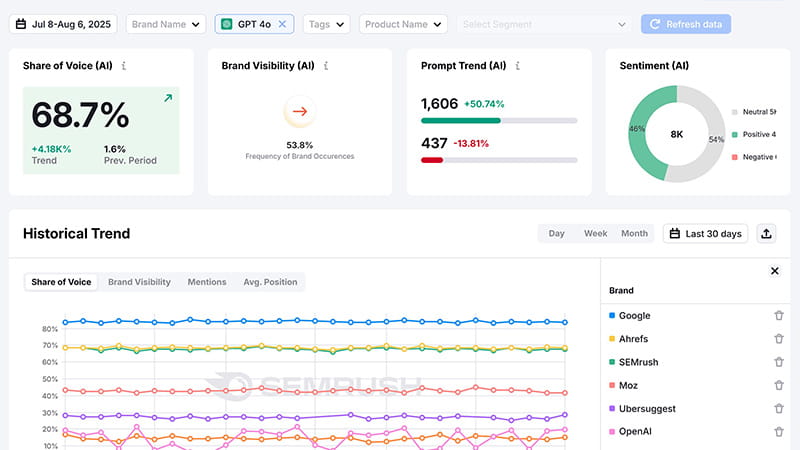
Task: Click the 8K donut center label
Action: click(x=677, y=135)
